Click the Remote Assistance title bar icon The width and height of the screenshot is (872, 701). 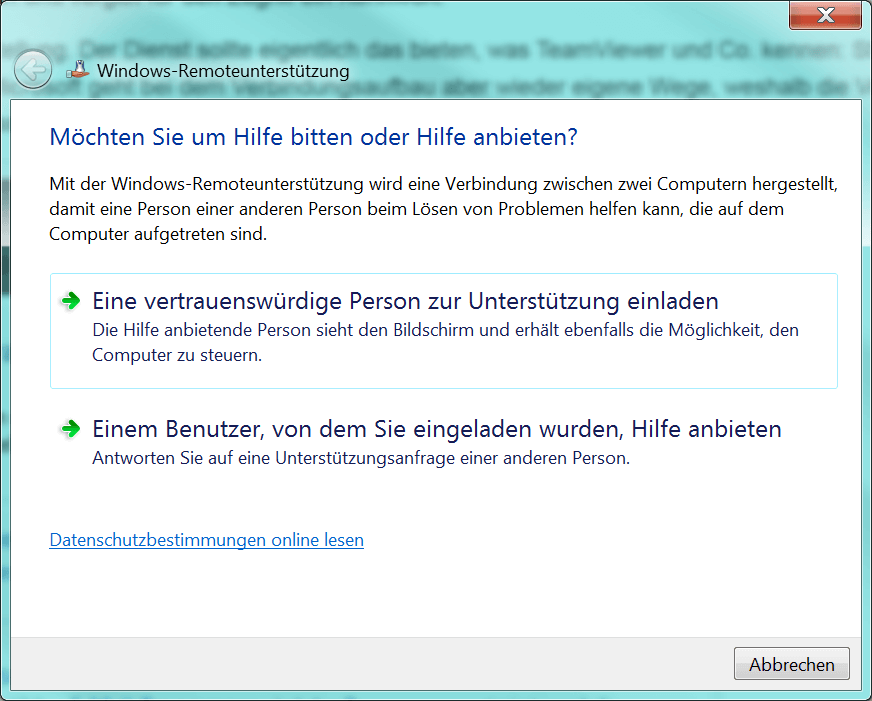[78, 69]
